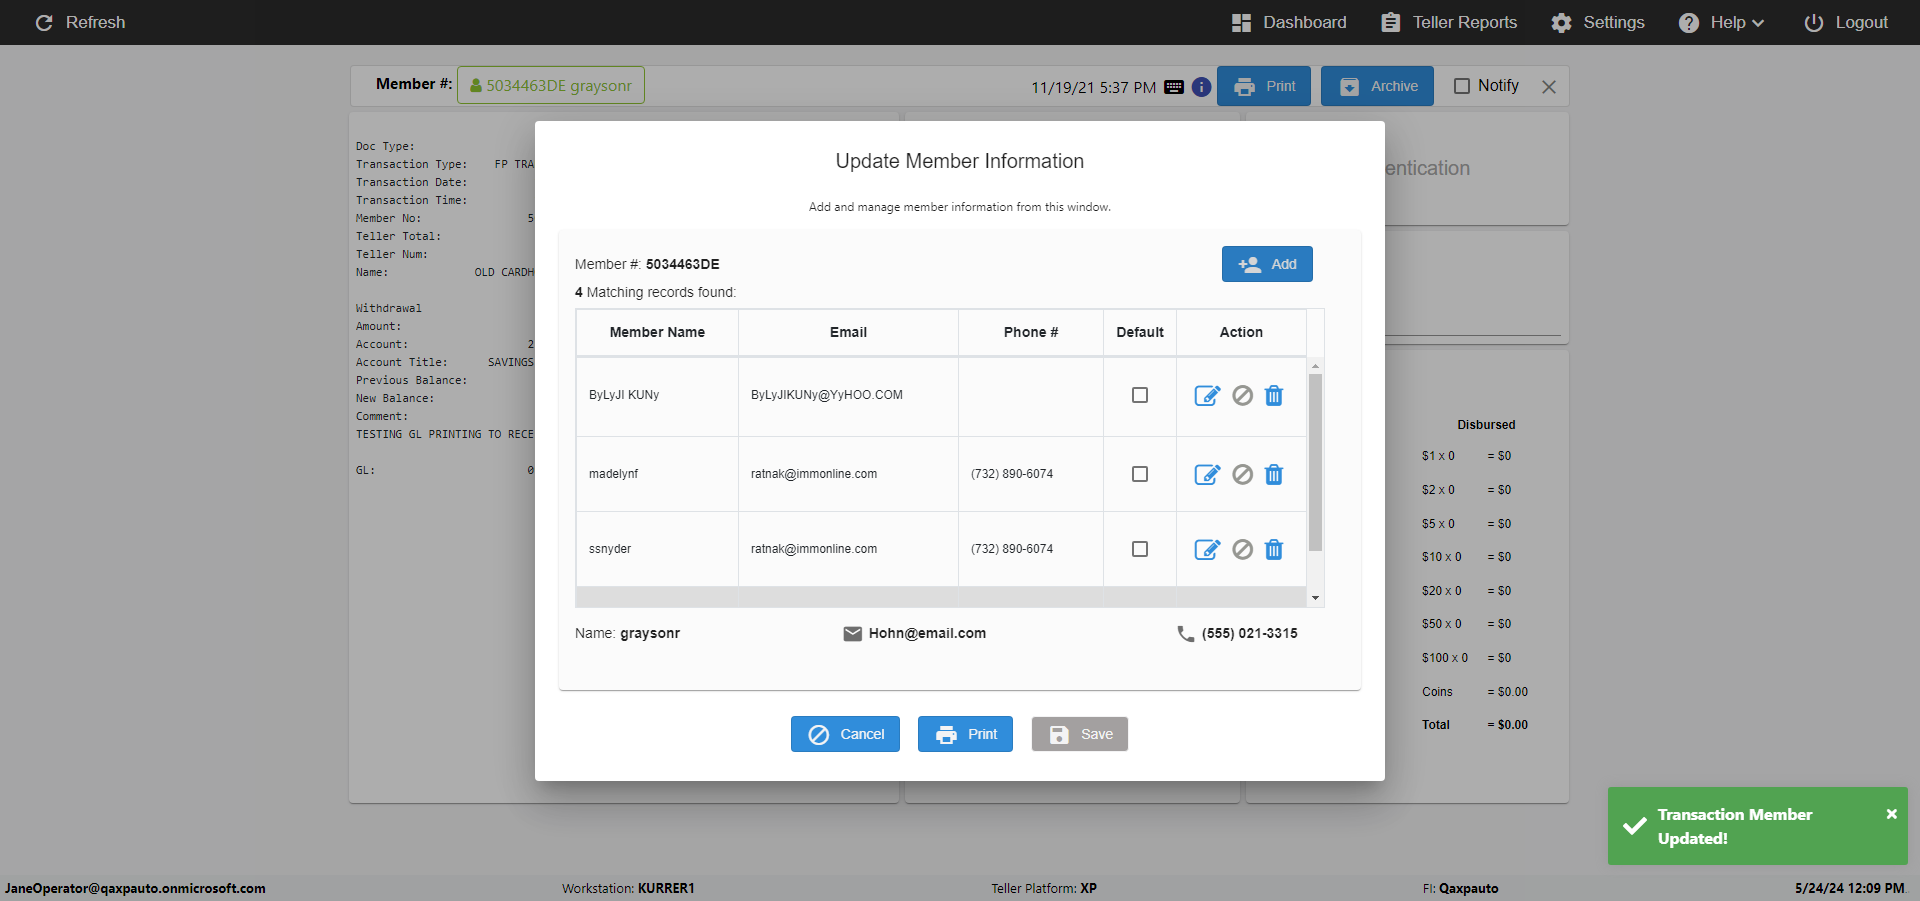Delete the madelynf member row
The width and height of the screenshot is (1920, 901).
tap(1274, 475)
